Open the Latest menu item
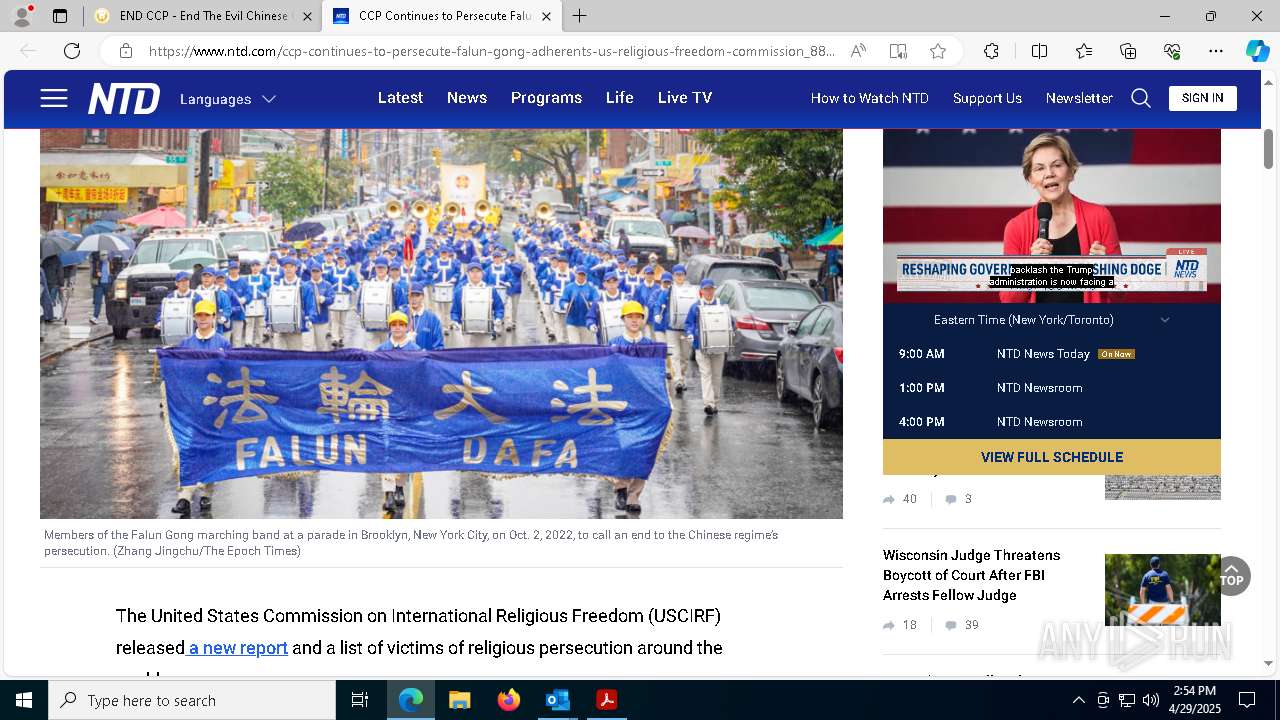 [x=400, y=98]
